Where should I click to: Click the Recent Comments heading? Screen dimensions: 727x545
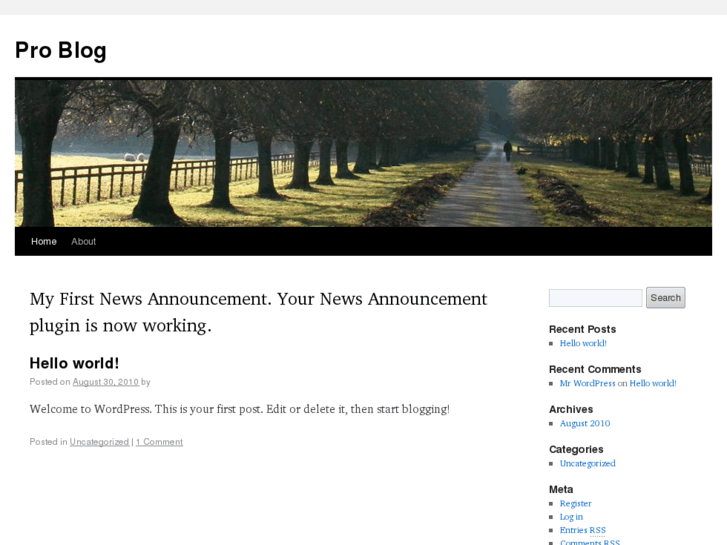tap(595, 369)
